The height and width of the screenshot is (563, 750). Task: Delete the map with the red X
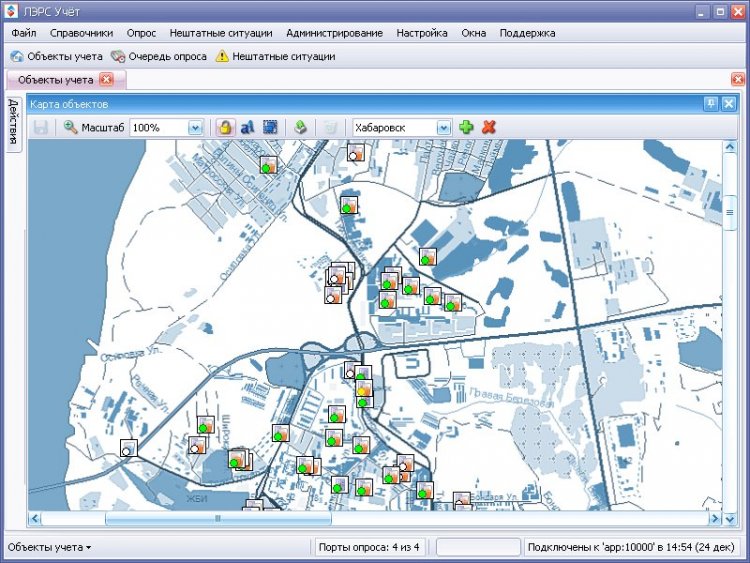(489, 127)
